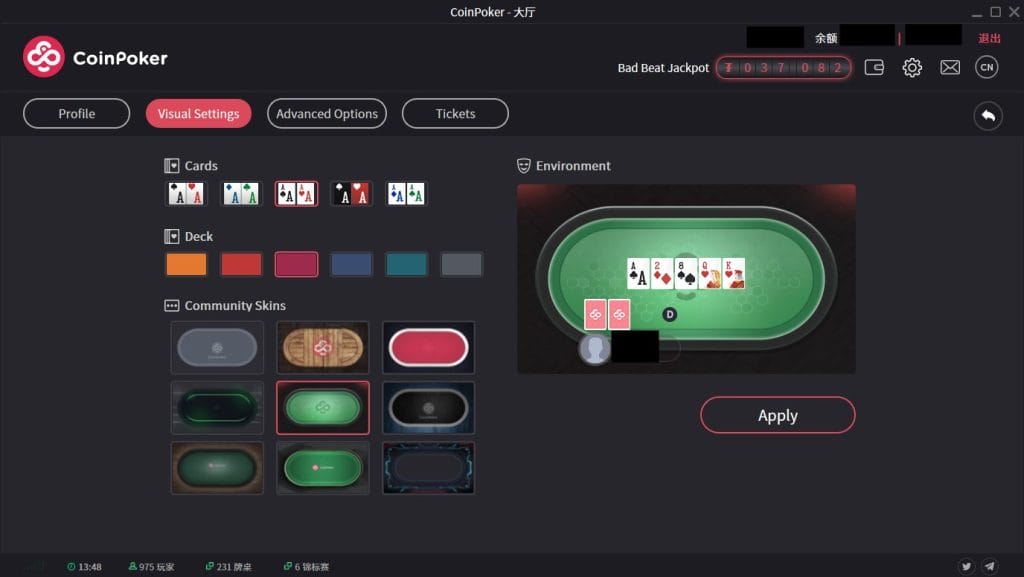
Task: Click the red 退出 logout link
Action: pyautogui.click(x=989, y=39)
